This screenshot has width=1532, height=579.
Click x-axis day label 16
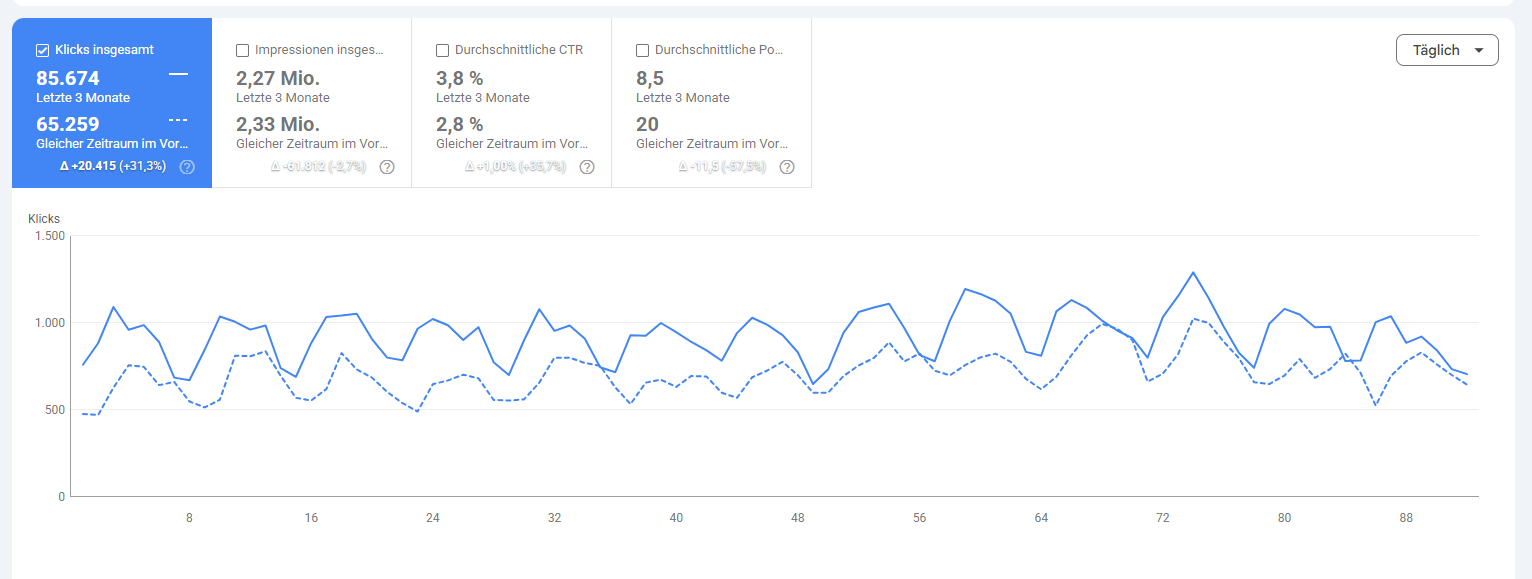point(311,518)
